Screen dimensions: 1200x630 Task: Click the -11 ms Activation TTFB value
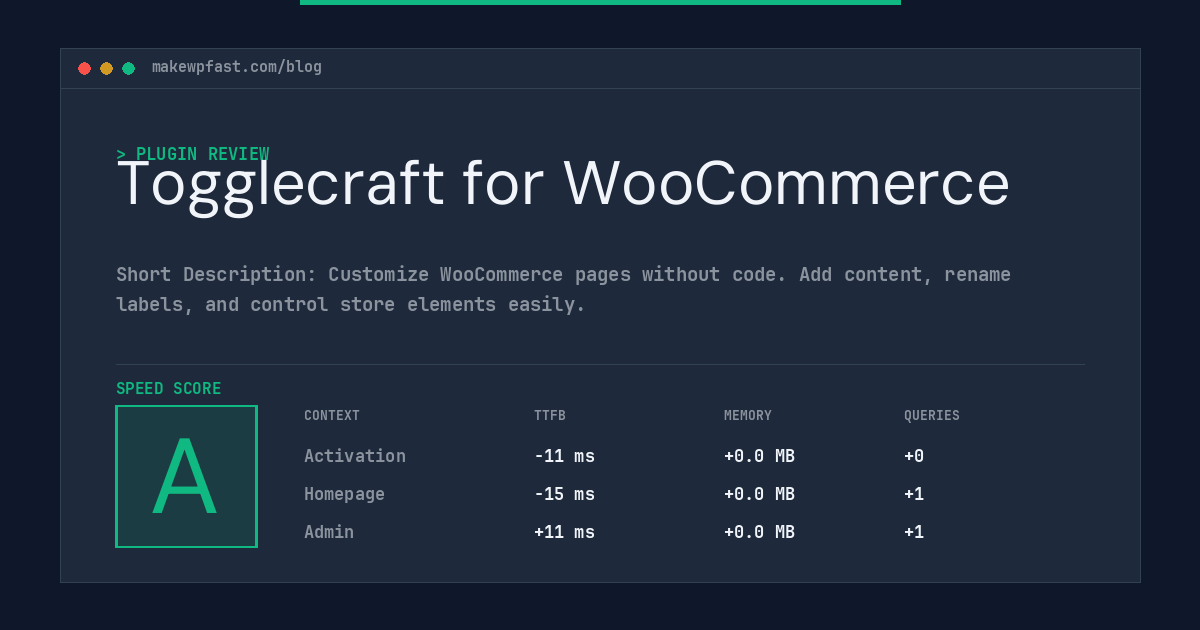point(564,456)
